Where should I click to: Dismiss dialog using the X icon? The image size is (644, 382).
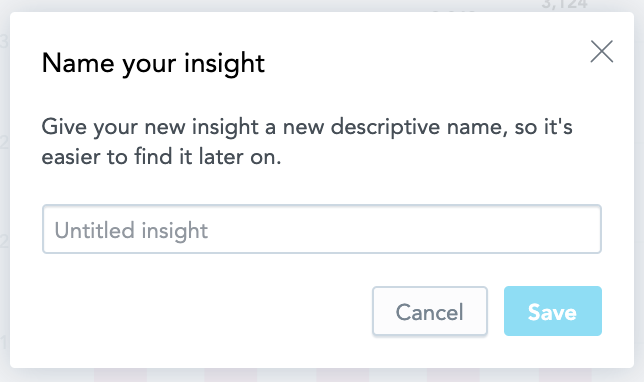tap(602, 51)
